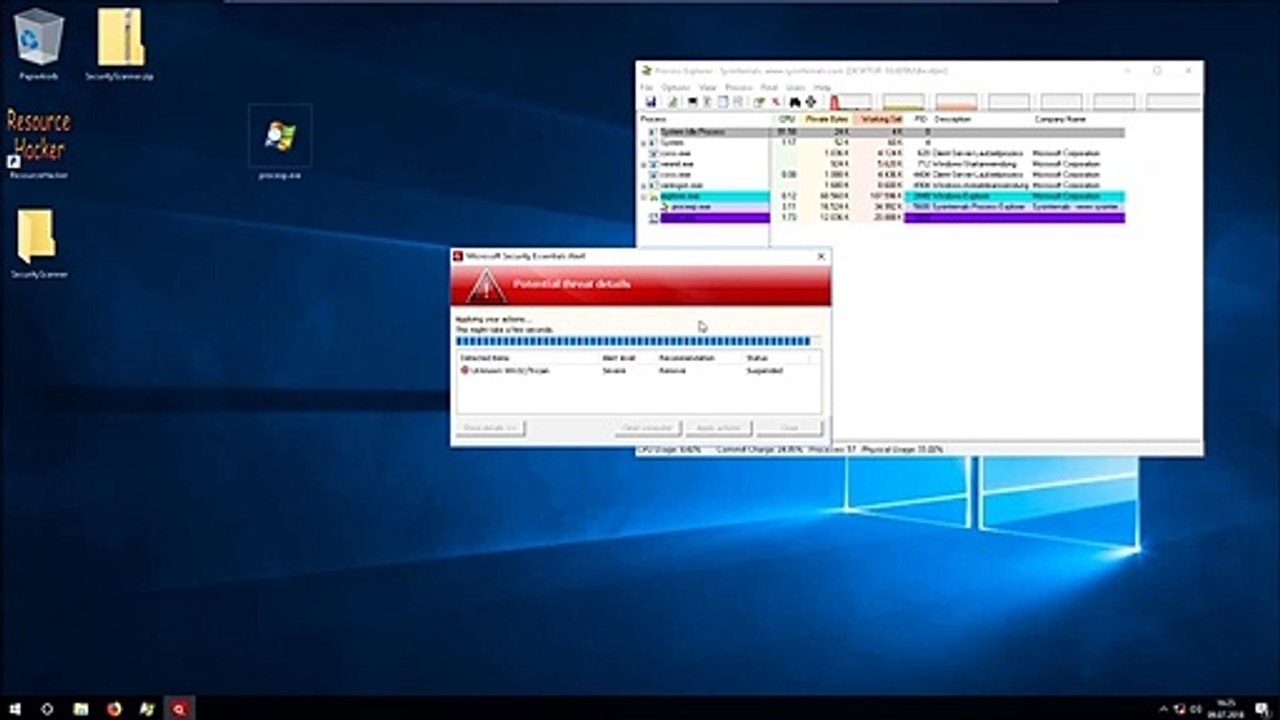1280x720 pixels.
Task: Open File Explorer from the taskbar
Action: (x=81, y=708)
